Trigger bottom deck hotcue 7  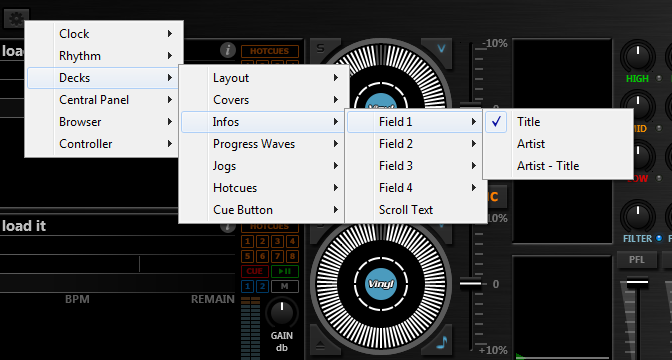277,256
